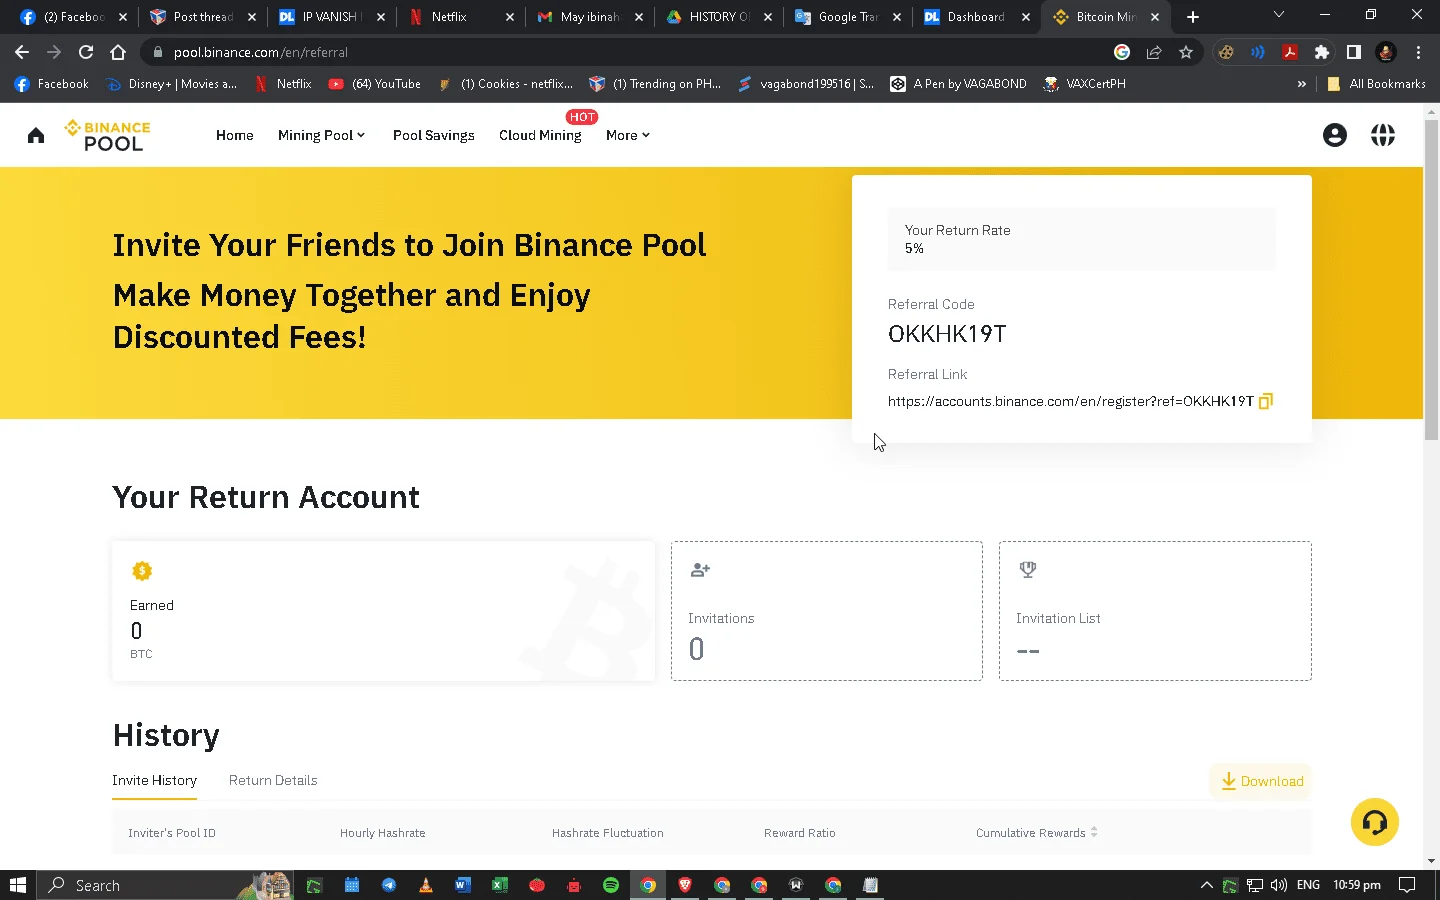The height and width of the screenshot is (900, 1440).
Task: Click the ENG language indicator
Action: click(1308, 885)
